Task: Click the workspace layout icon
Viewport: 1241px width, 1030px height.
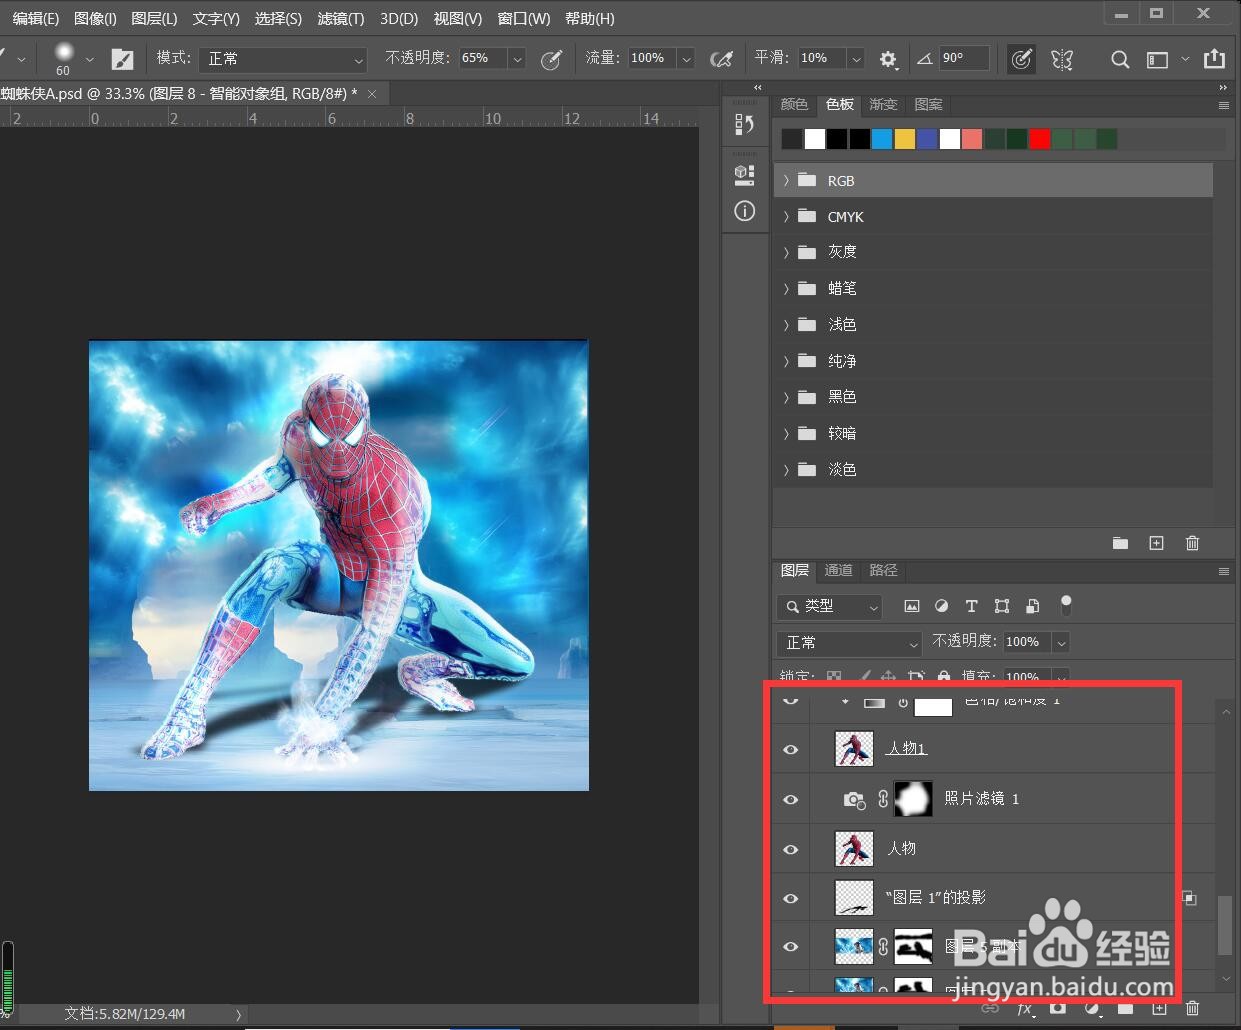Action: click(1157, 59)
